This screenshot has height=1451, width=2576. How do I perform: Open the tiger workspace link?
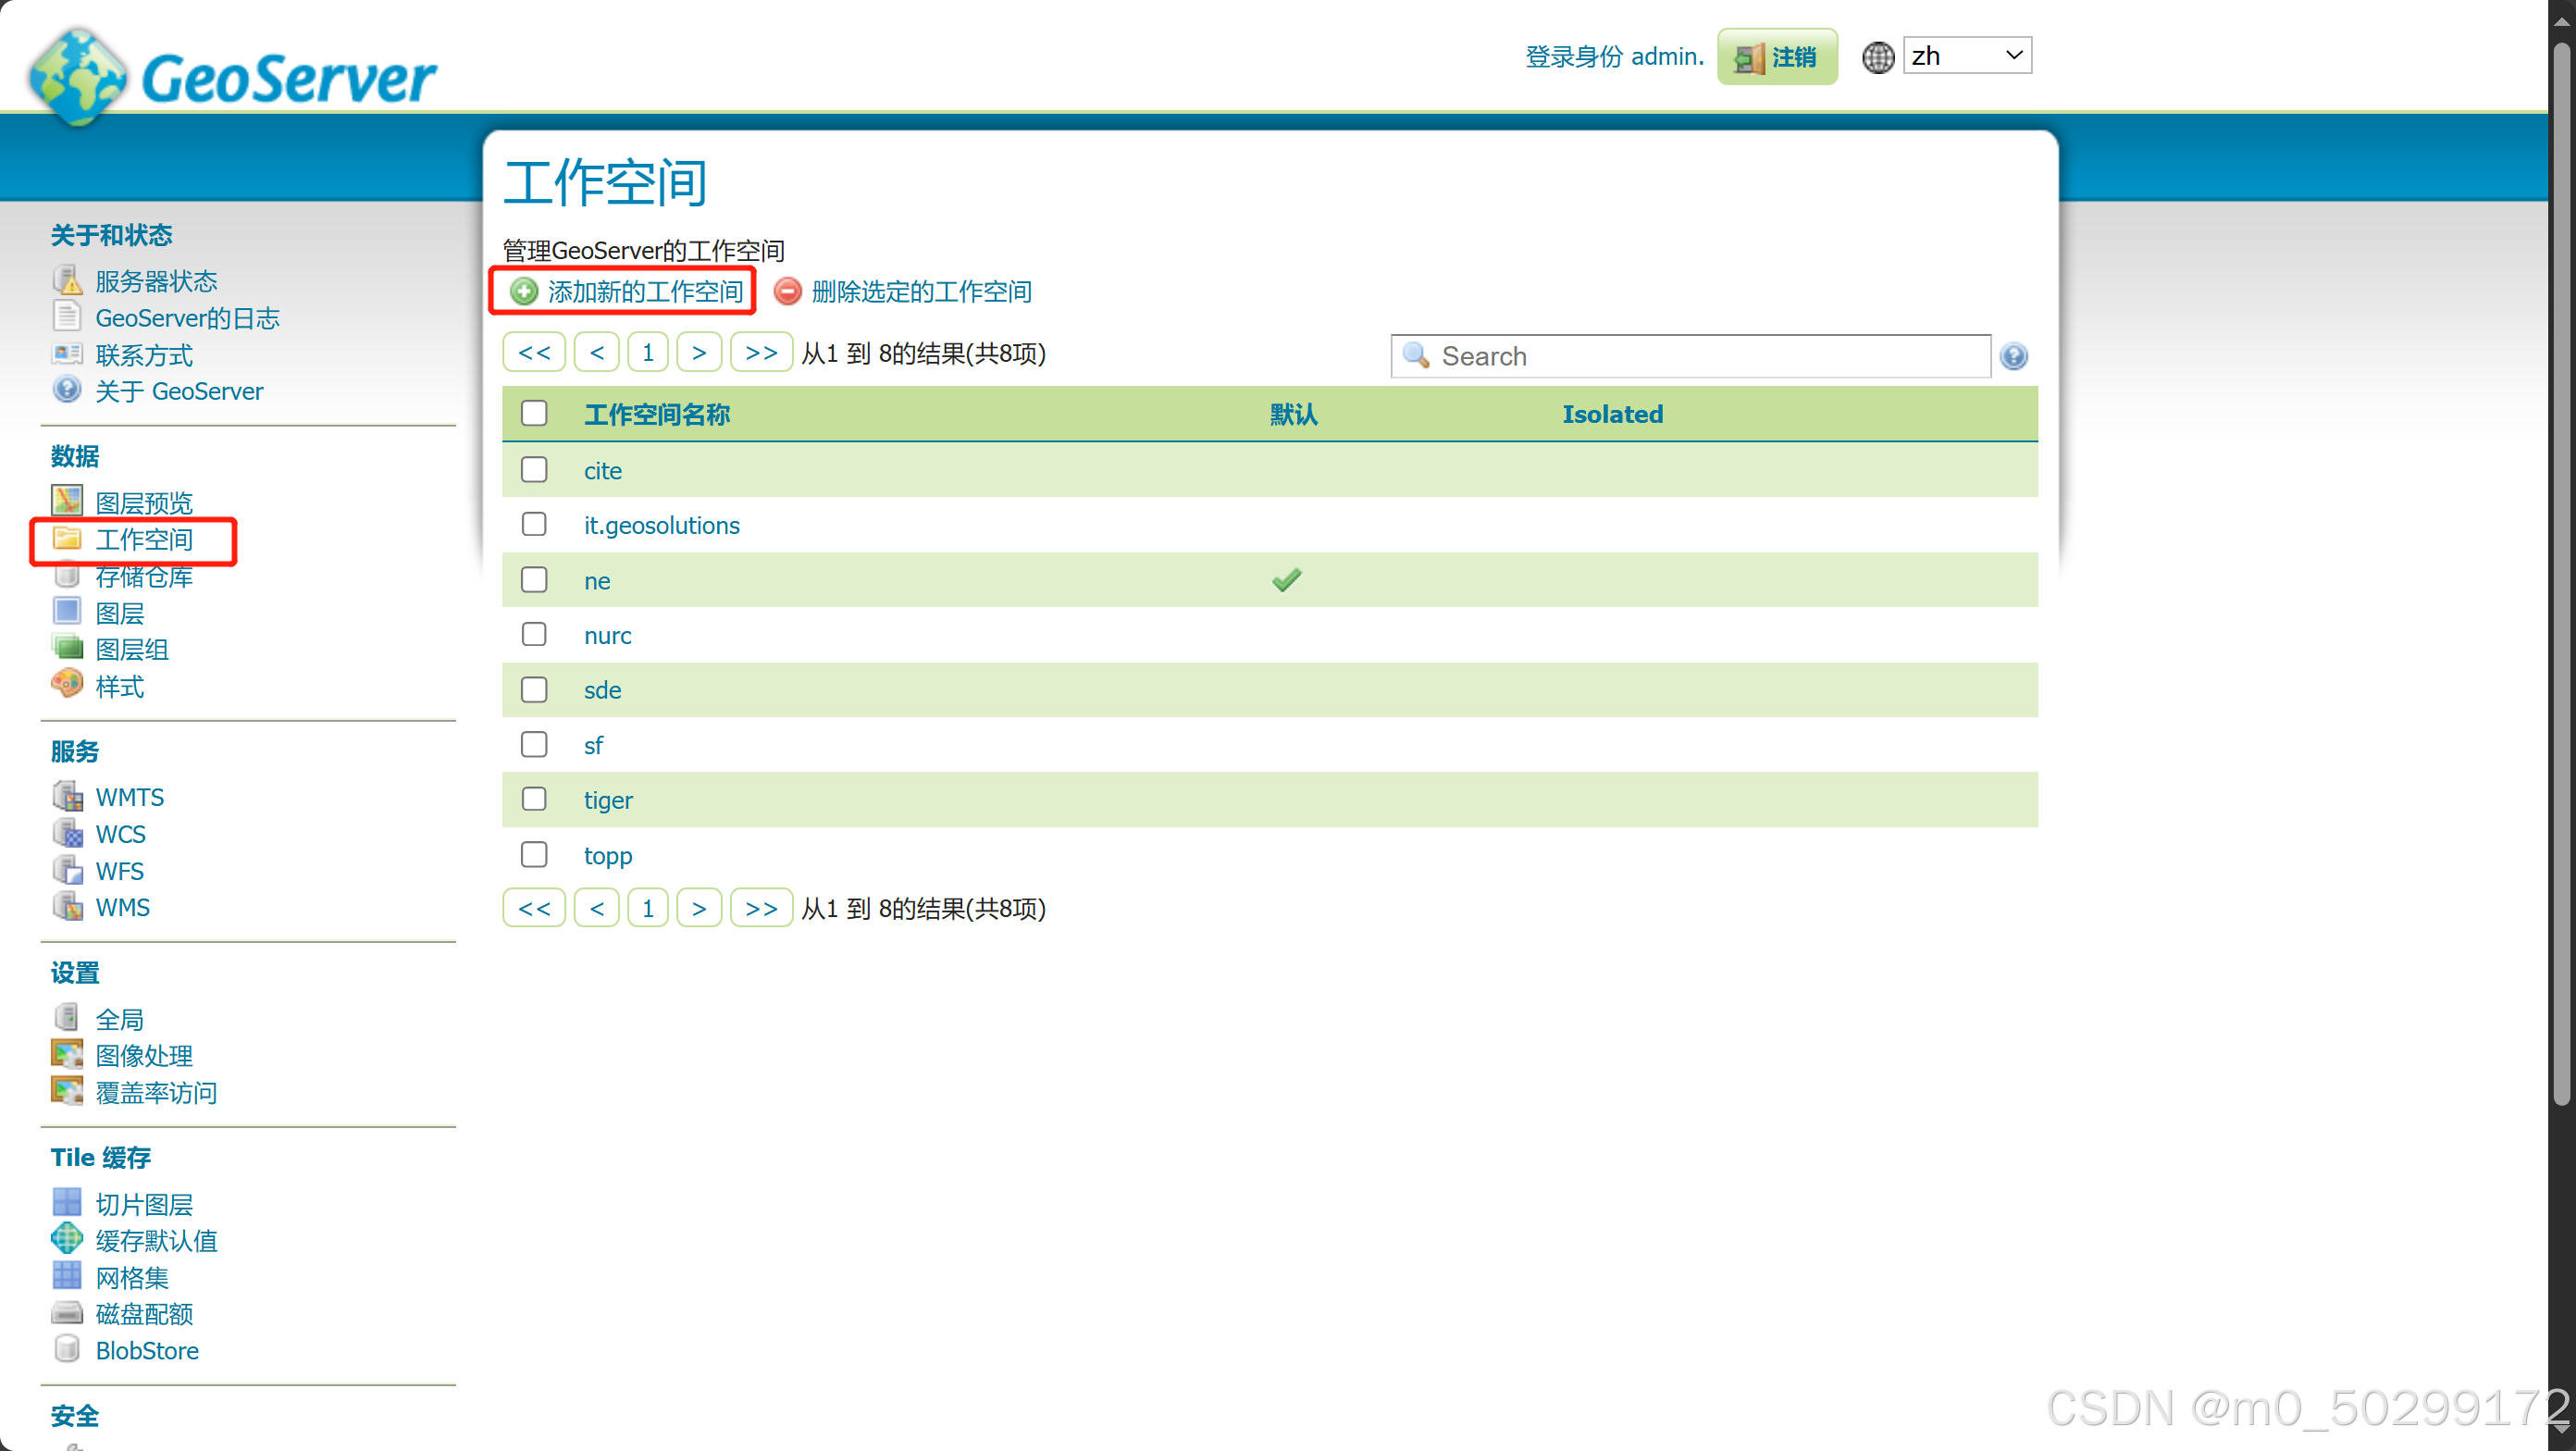(608, 800)
